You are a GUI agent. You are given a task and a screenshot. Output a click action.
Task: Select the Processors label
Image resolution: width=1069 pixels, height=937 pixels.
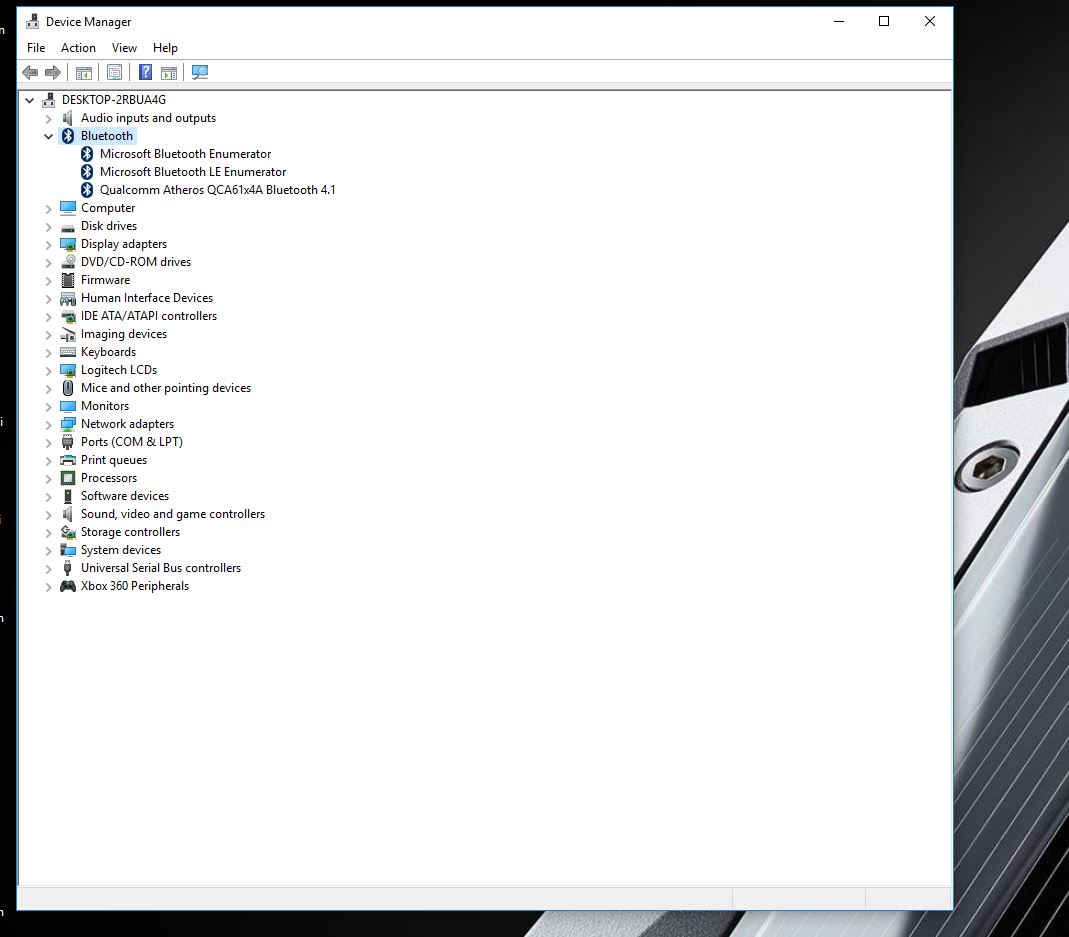point(108,478)
